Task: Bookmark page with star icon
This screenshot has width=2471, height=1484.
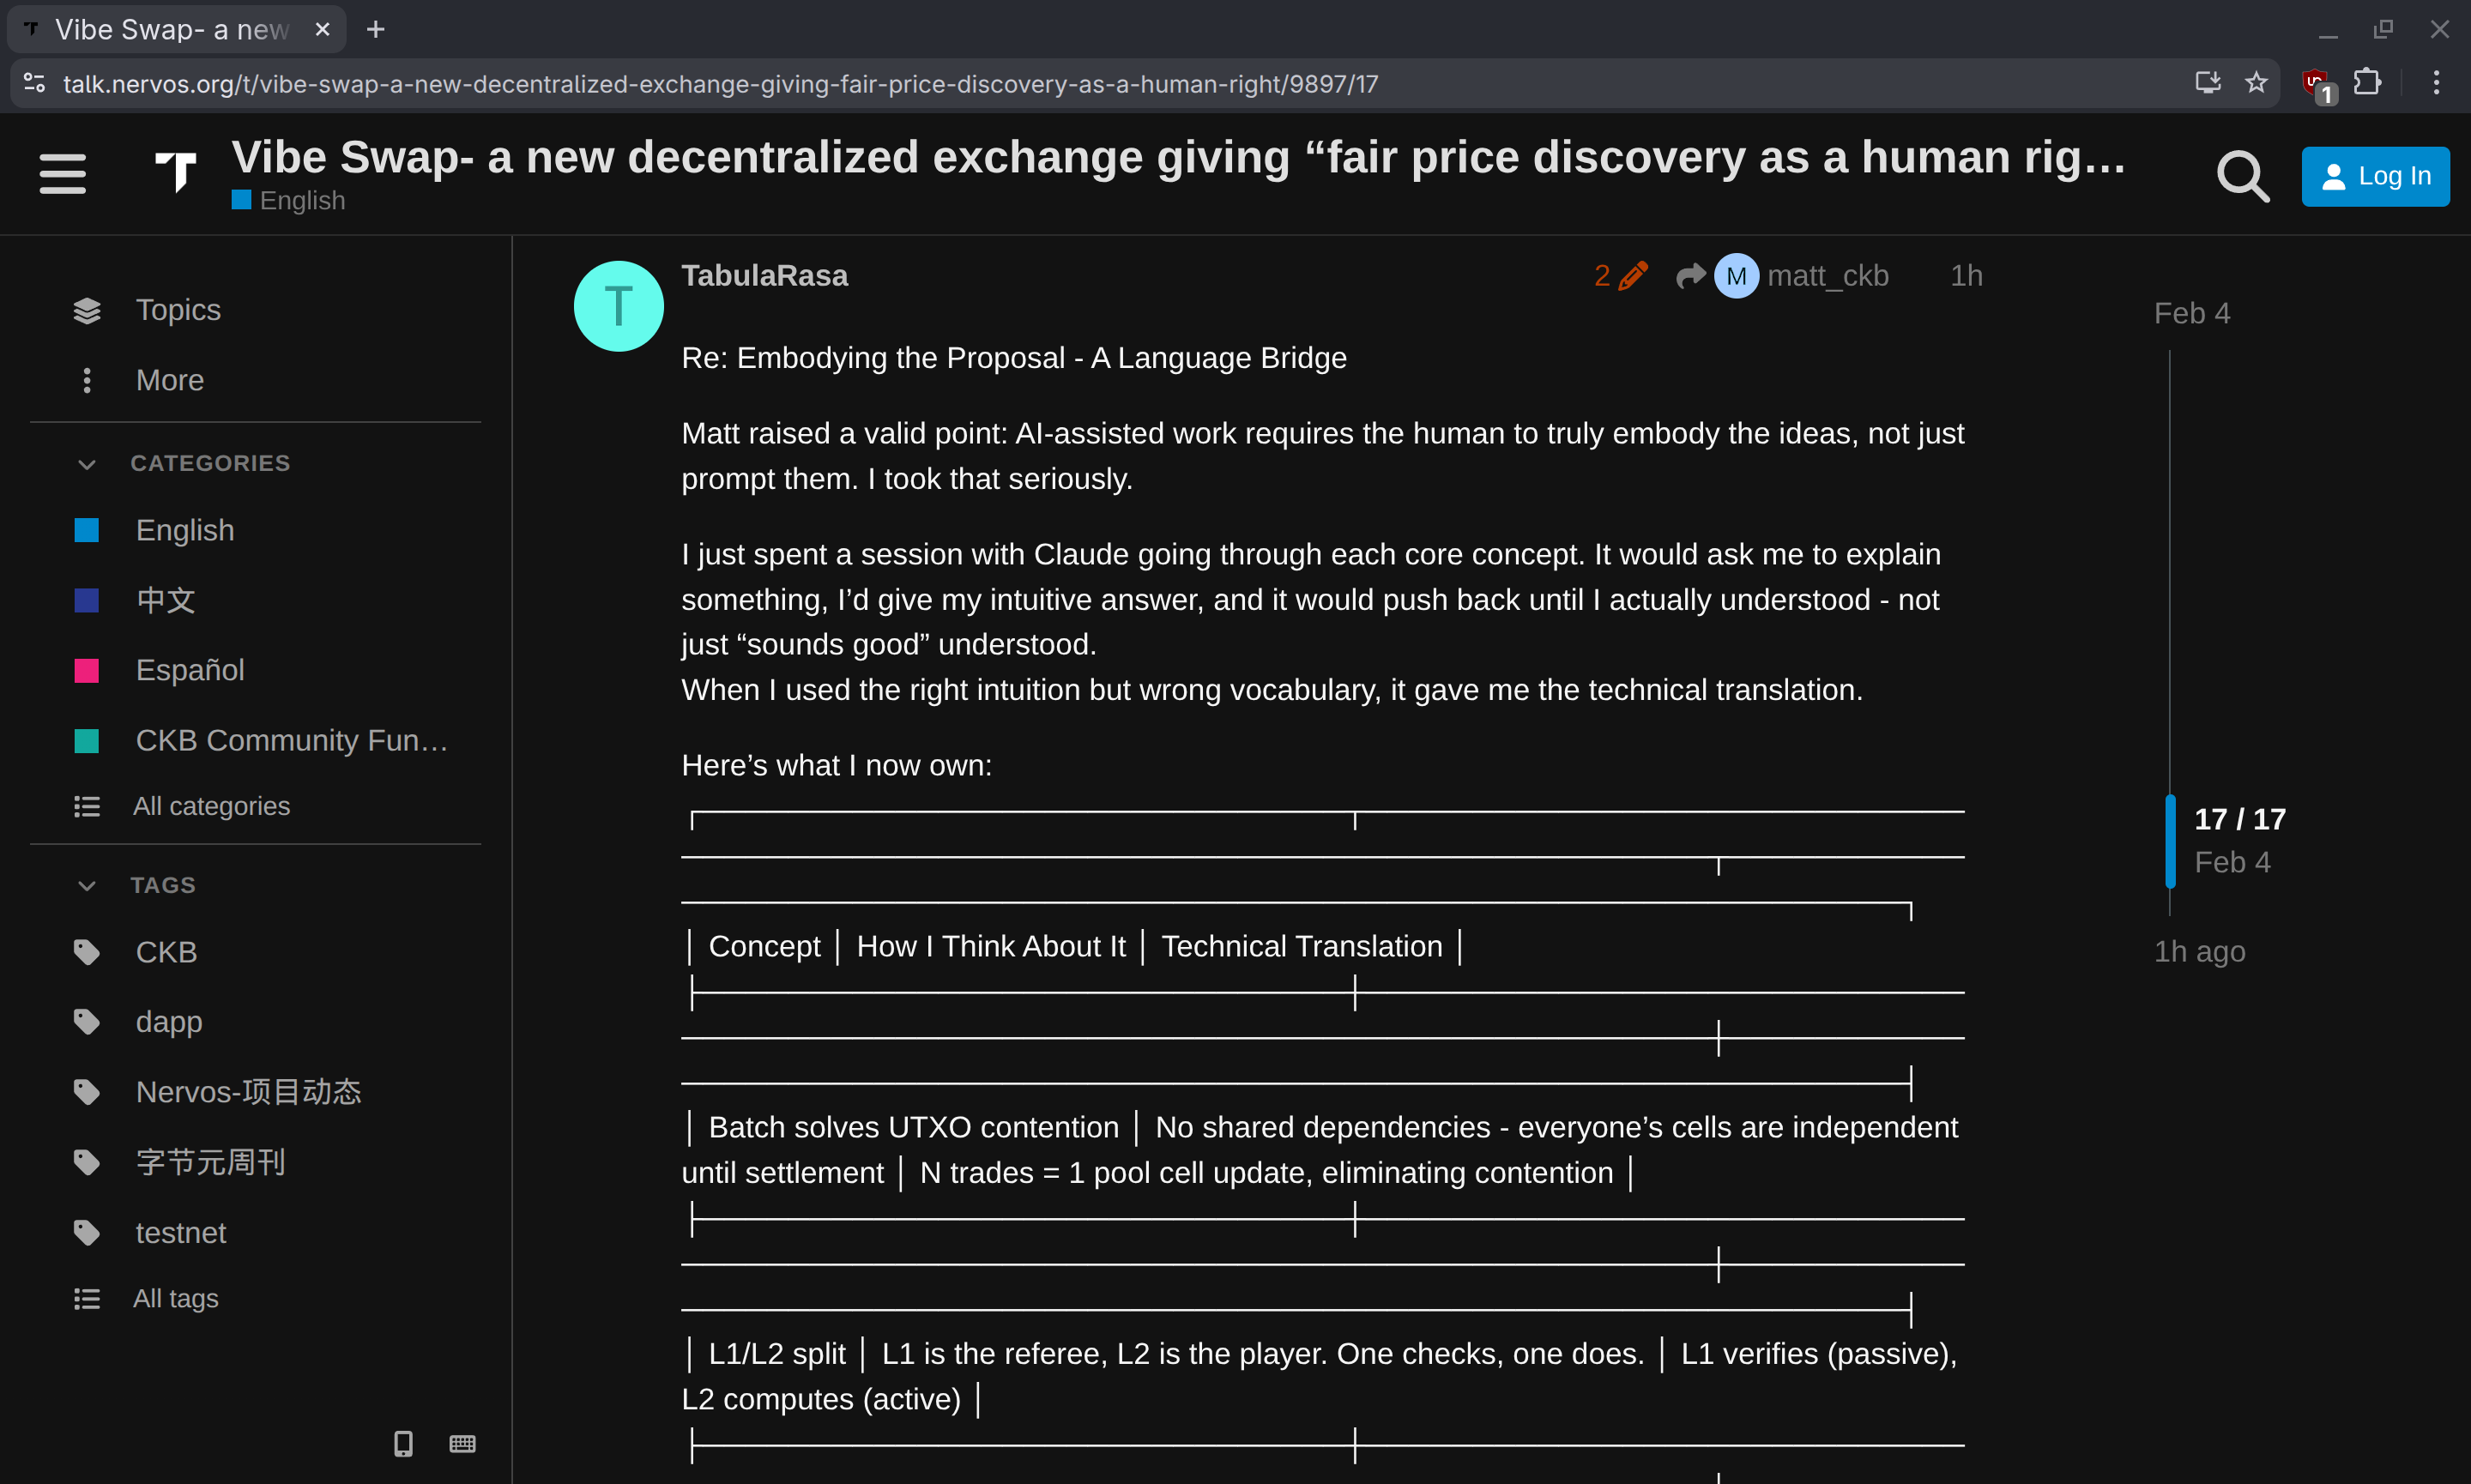Action: coord(2255,83)
